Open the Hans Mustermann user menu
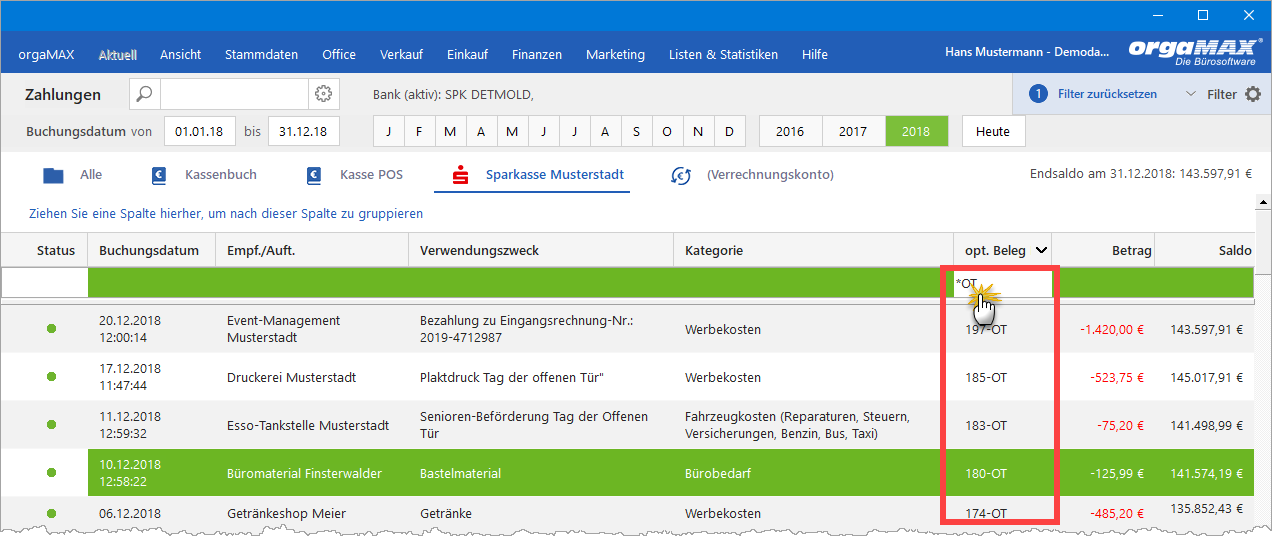Screen dimensions: 1272x536 pyautogui.click(x=1025, y=54)
